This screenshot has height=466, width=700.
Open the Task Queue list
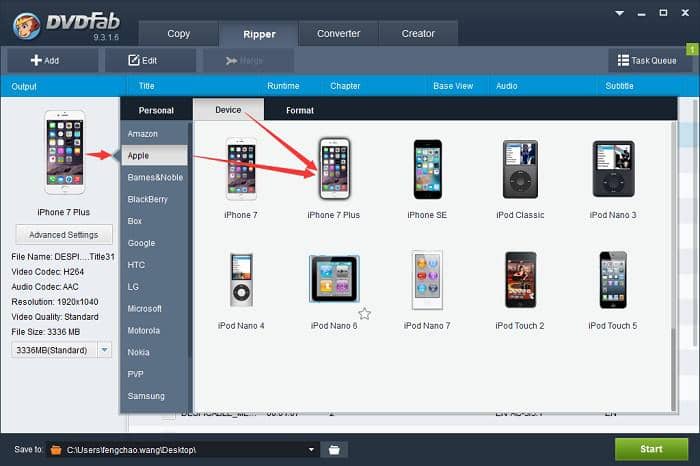(x=647, y=60)
